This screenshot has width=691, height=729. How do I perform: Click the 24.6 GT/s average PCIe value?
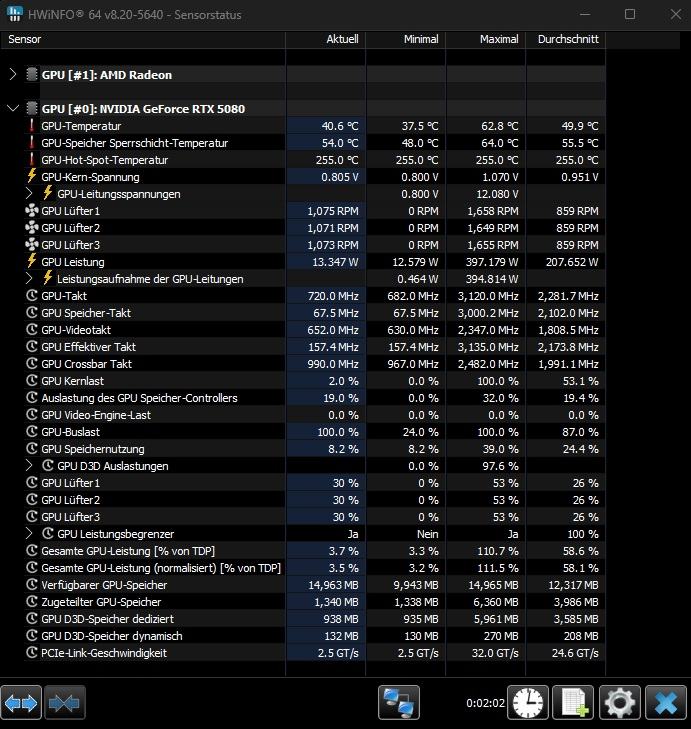[x=575, y=653]
